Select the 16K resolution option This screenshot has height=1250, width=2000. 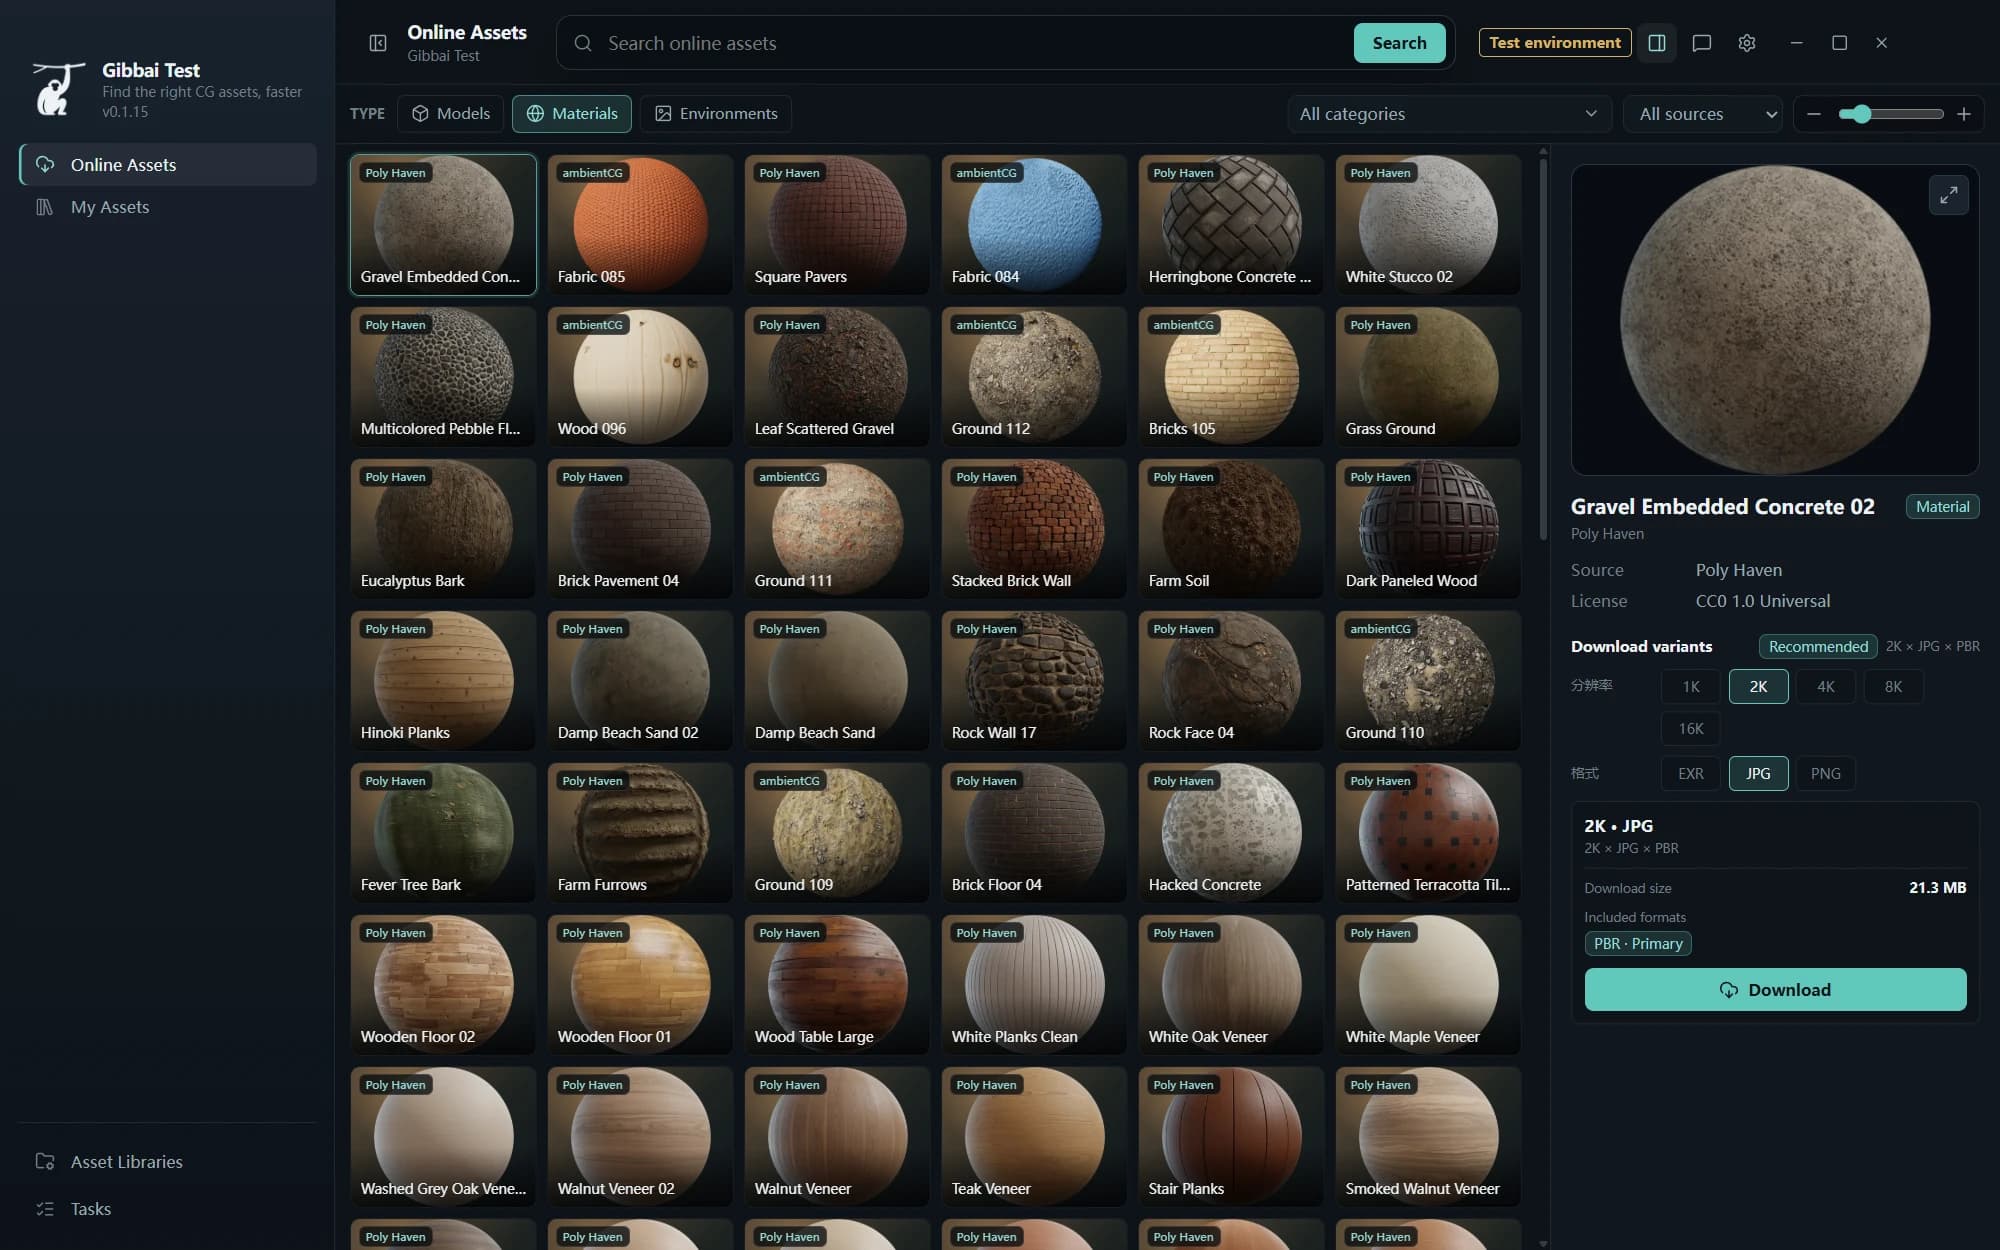[1690, 729]
